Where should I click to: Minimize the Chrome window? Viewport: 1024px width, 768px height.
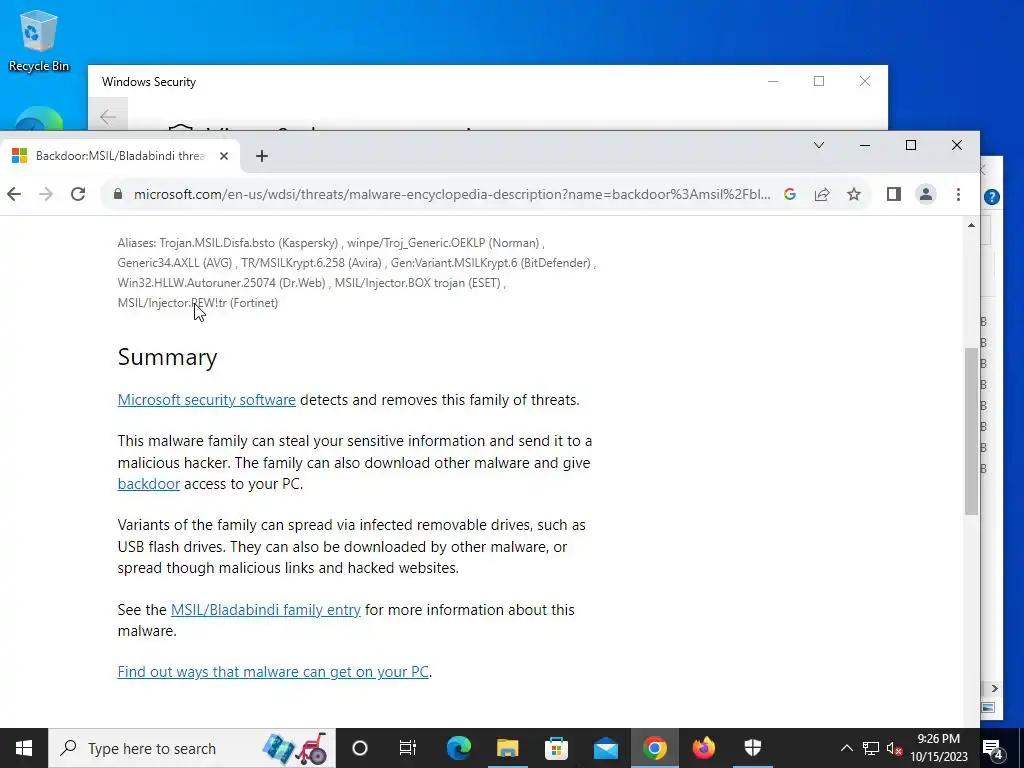(x=865, y=145)
